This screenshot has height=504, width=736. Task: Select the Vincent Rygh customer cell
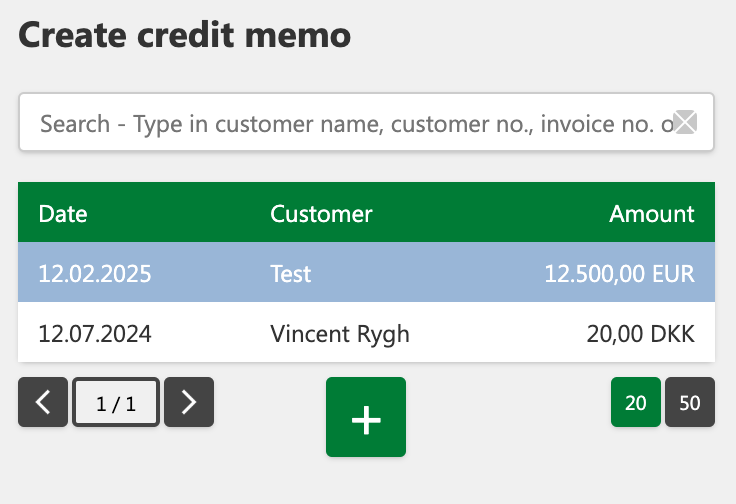pos(340,334)
